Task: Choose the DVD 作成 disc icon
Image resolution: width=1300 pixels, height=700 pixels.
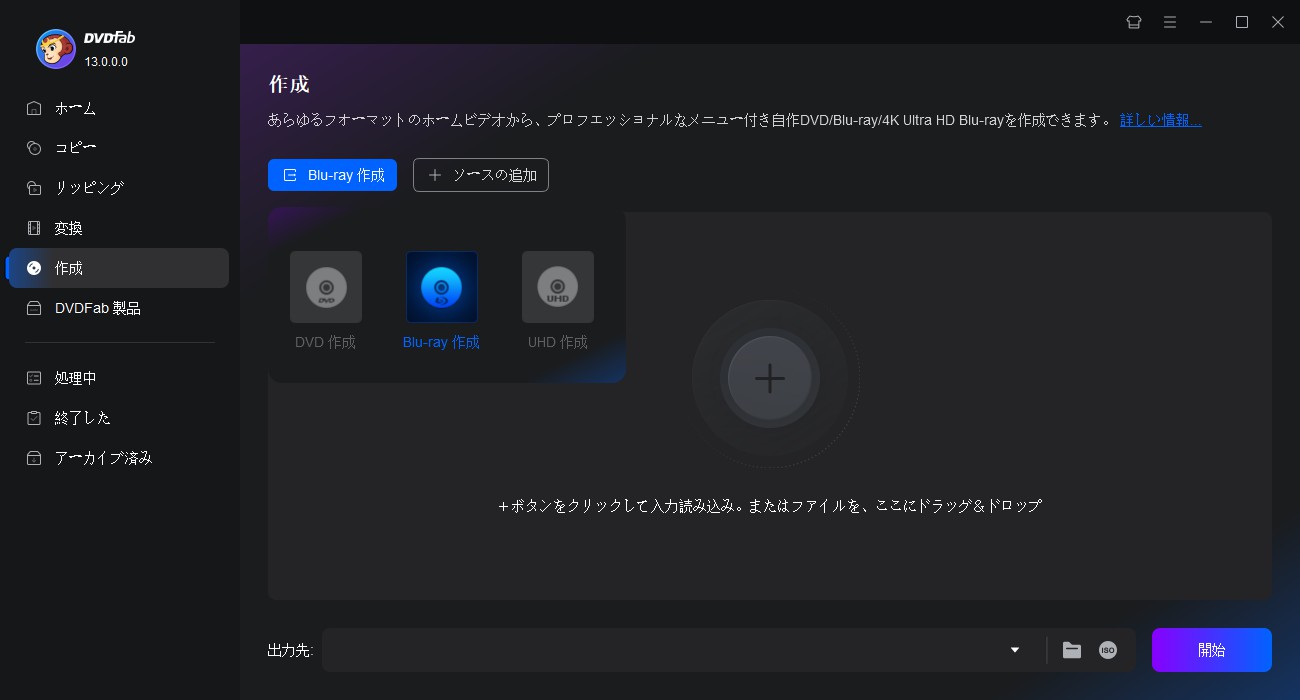Action: (x=326, y=287)
